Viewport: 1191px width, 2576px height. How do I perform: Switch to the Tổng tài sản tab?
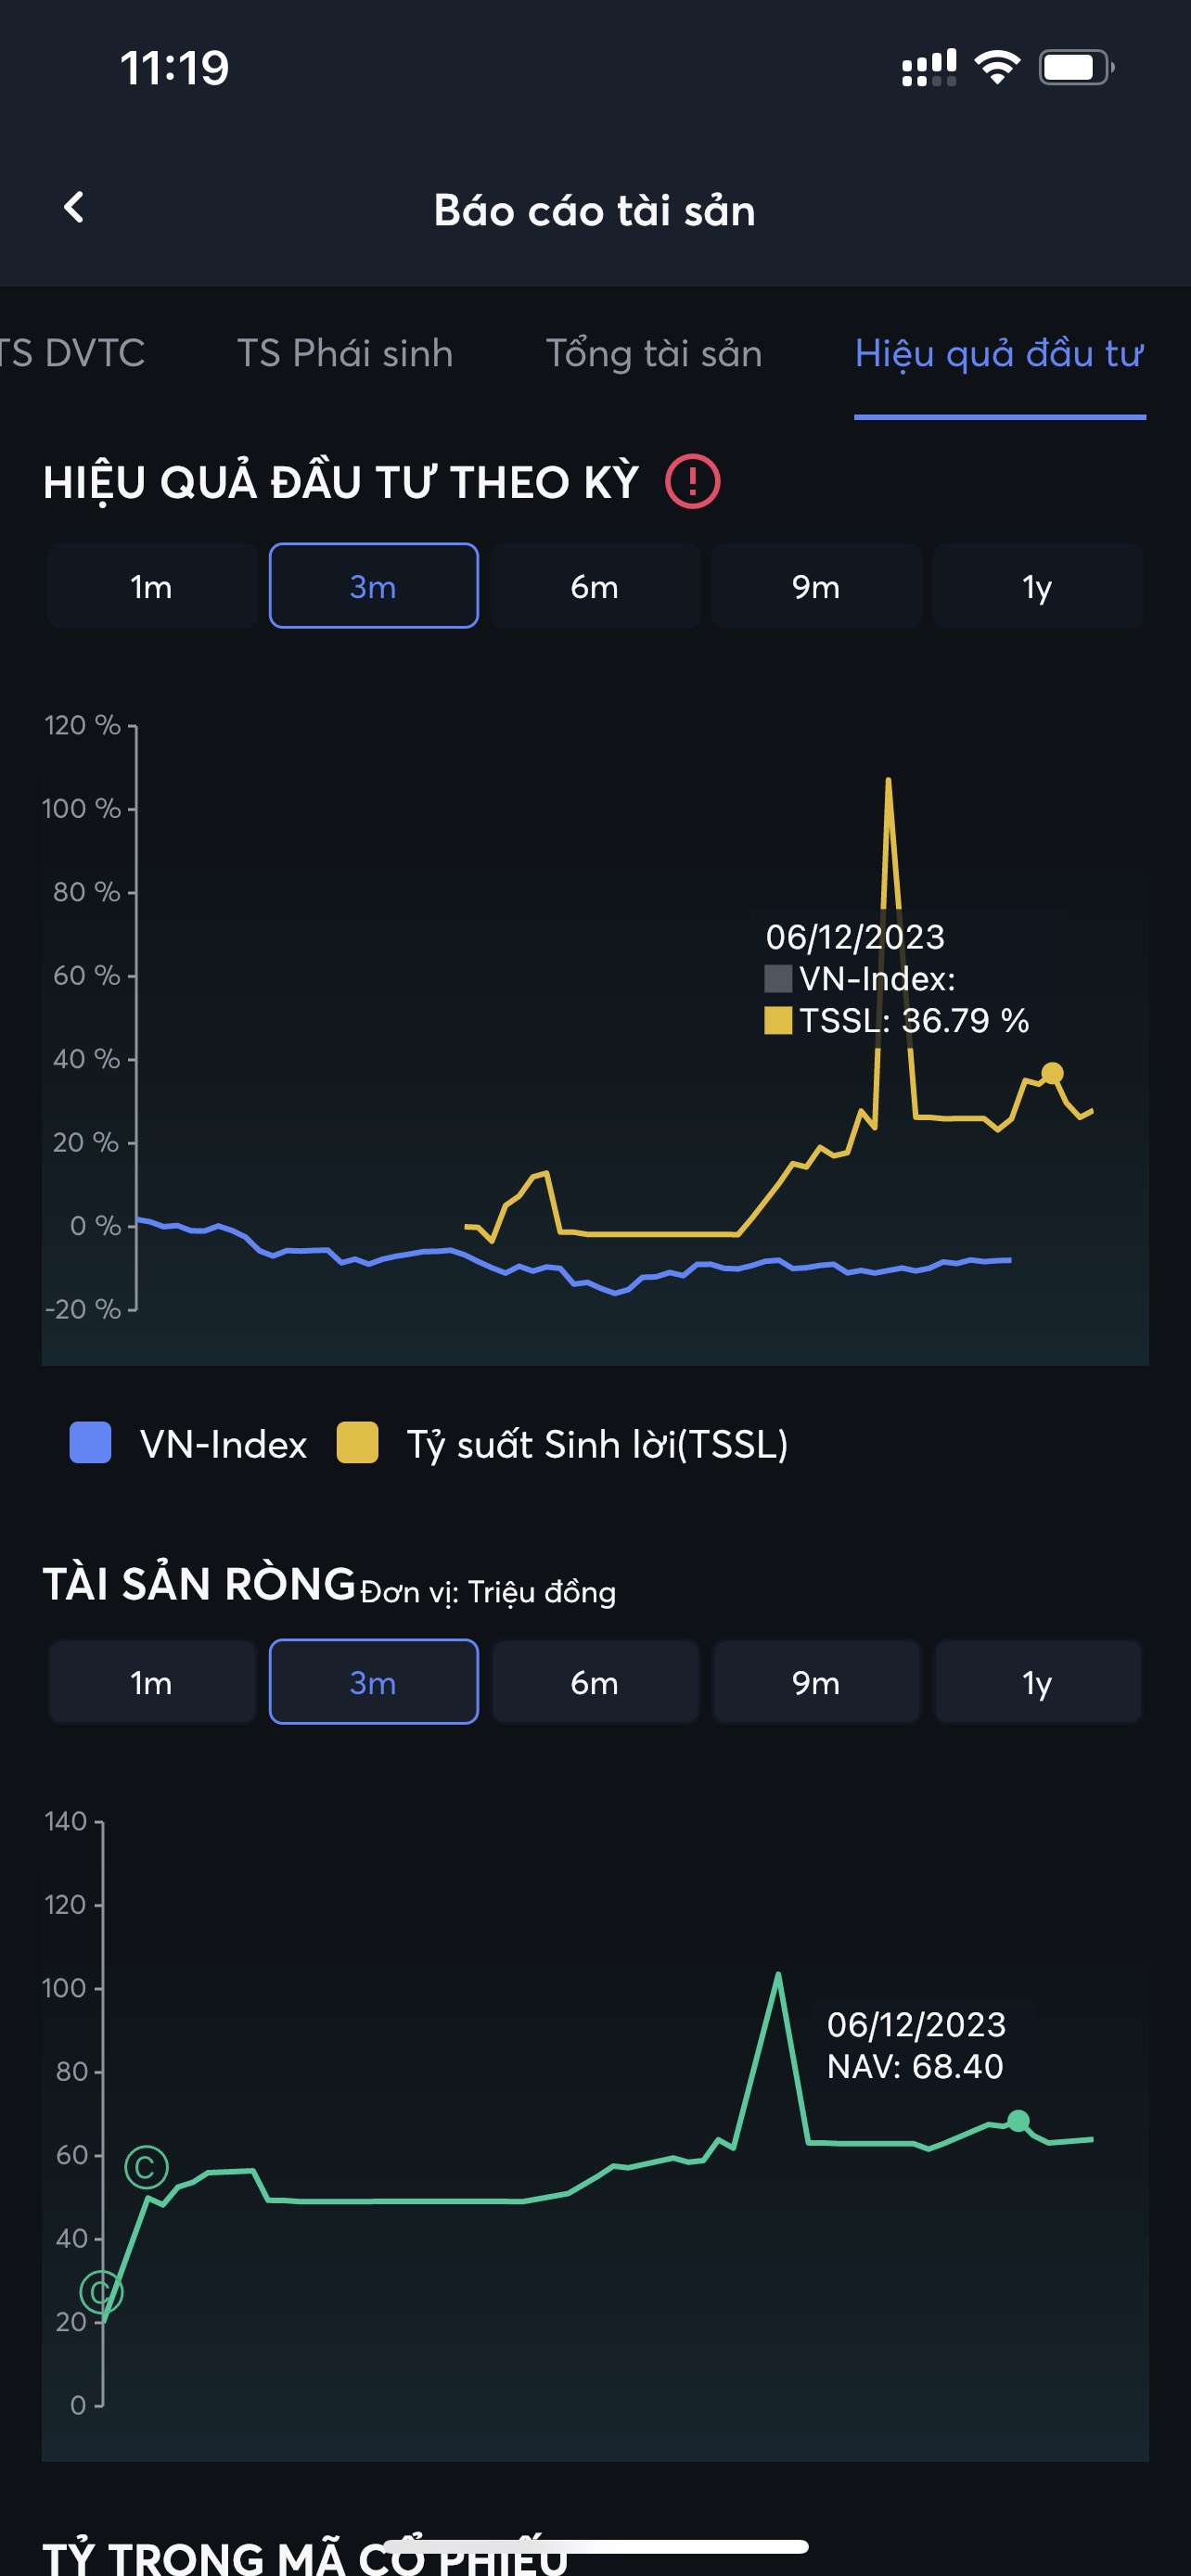(654, 354)
